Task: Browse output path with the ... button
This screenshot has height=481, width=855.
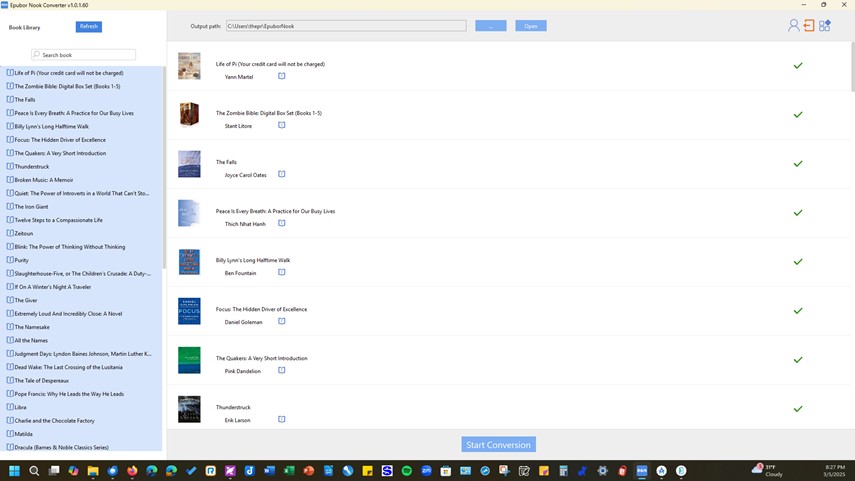Action: pyautogui.click(x=490, y=26)
